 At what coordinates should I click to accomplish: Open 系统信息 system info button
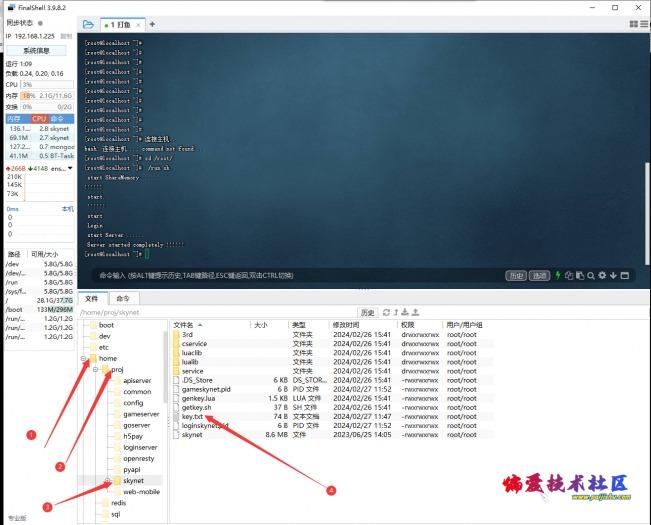36,50
